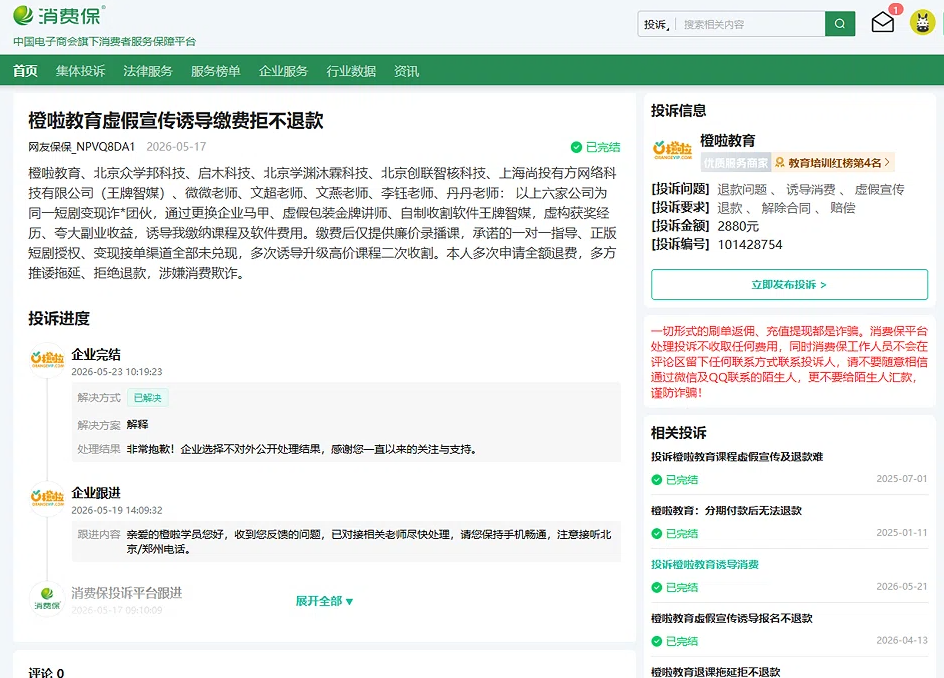
Task: Click the 橙啦教育 merchant name link
Action: click(x=727, y=141)
